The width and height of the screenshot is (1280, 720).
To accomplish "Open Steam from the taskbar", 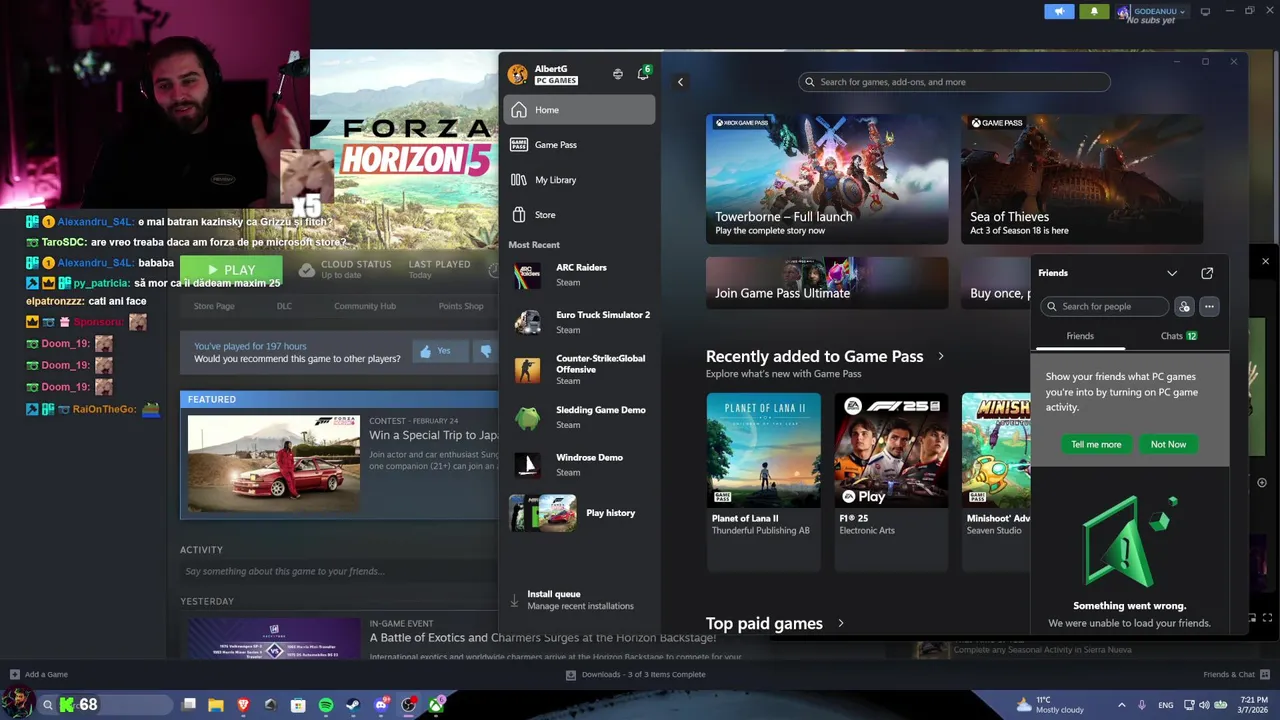I will click(353, 705).
